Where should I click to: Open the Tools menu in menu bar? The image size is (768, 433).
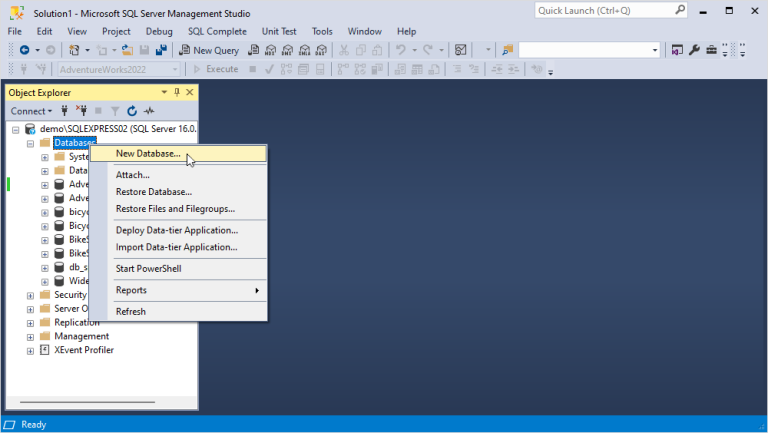click(322, 31)
